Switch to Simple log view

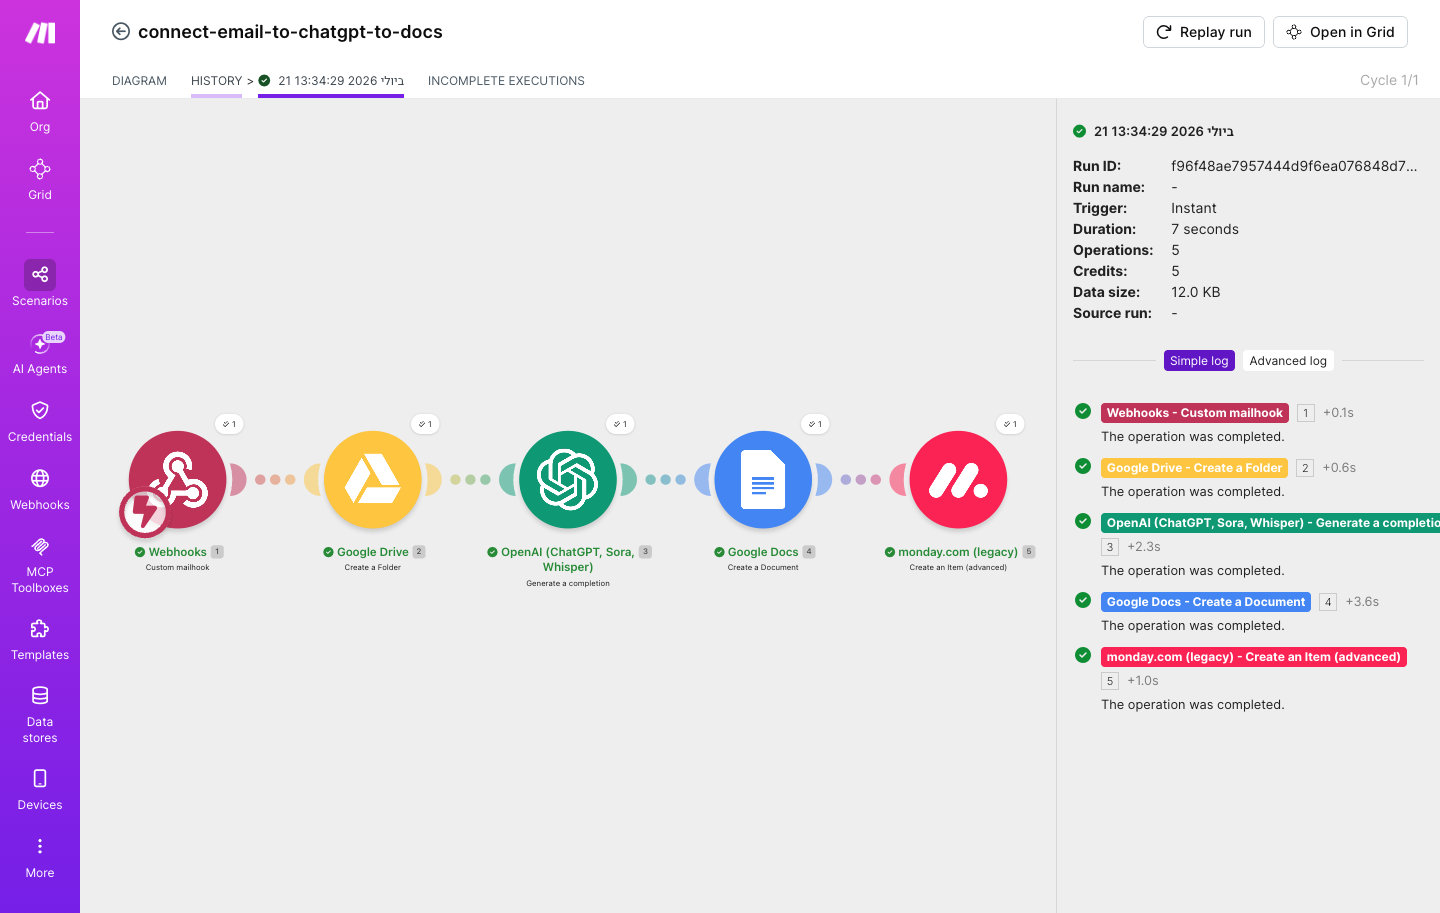click(x=1199, y=361)
